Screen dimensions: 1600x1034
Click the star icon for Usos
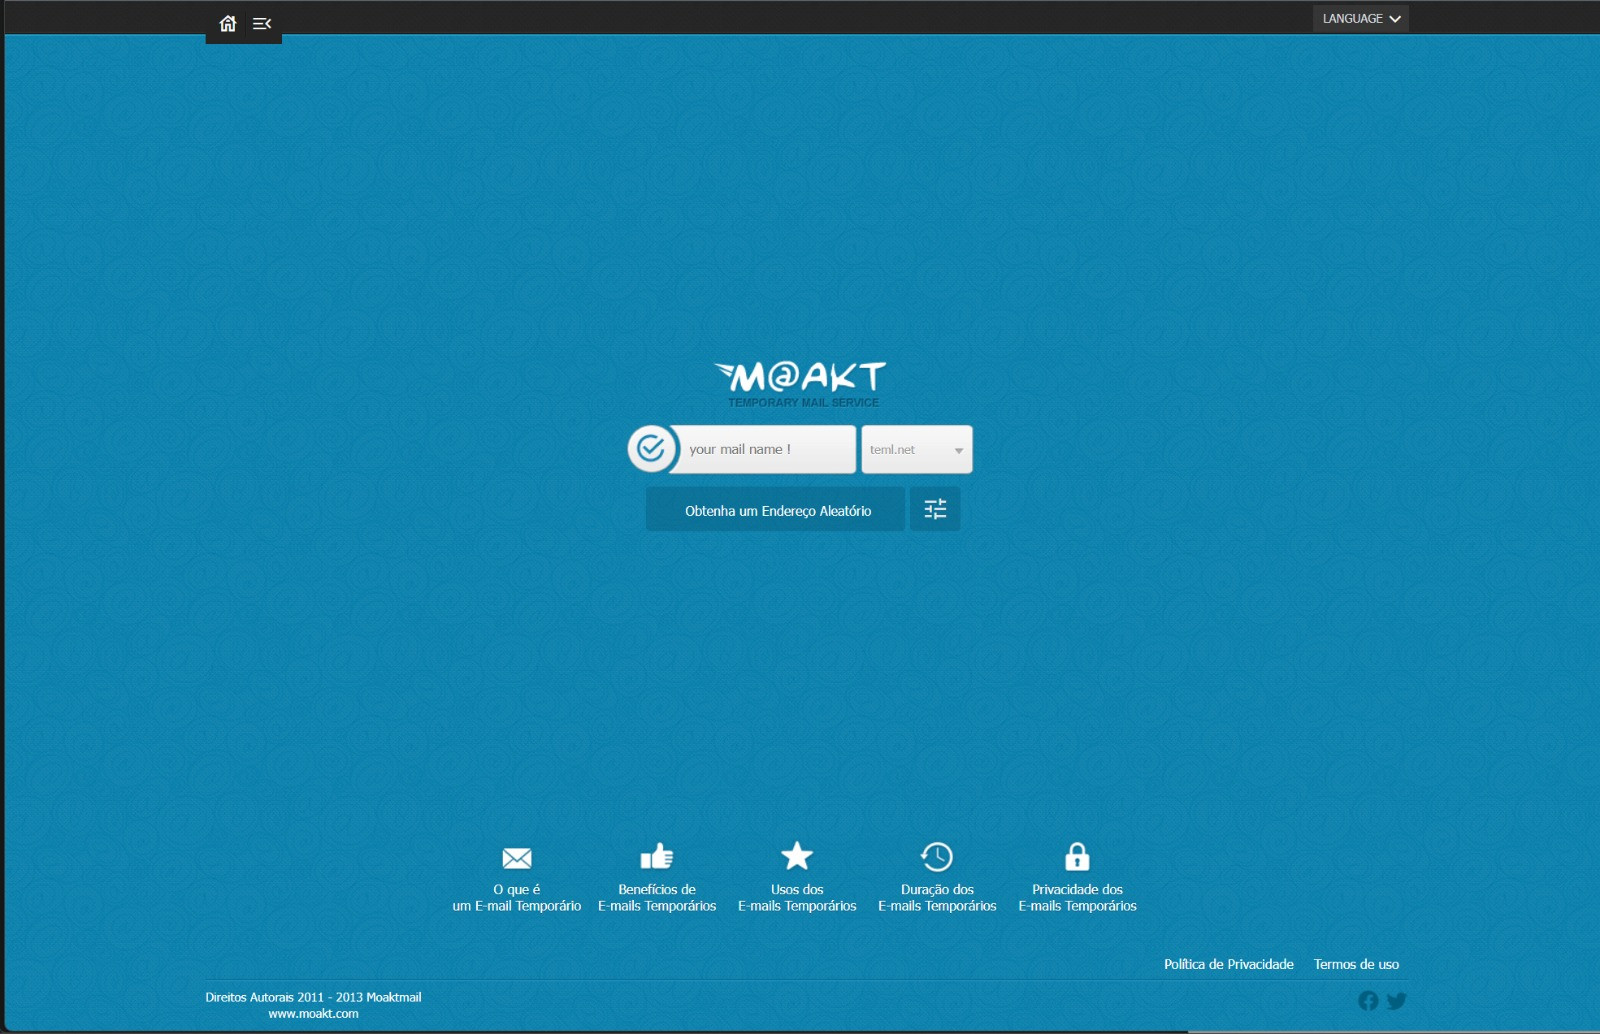tap(797, 856)
